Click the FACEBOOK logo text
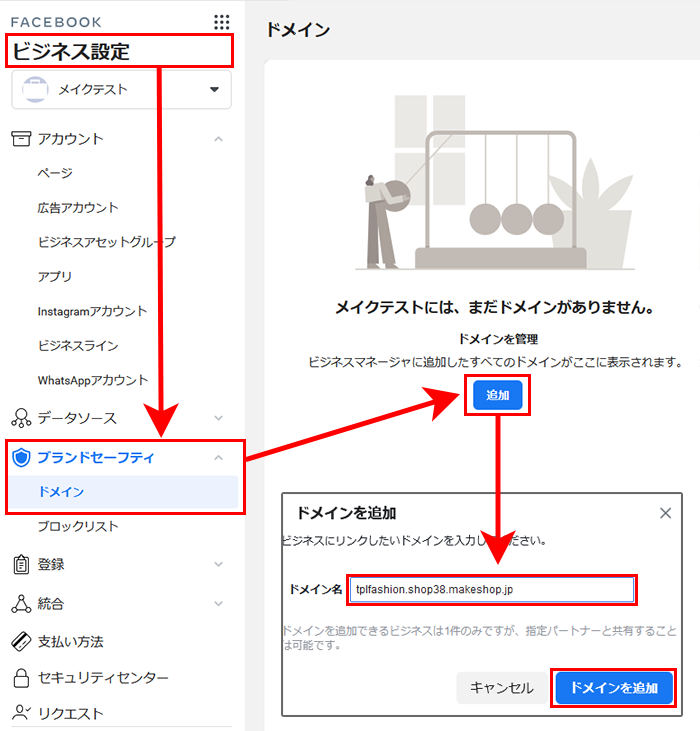700x731 pixels. tap(56, 22)
